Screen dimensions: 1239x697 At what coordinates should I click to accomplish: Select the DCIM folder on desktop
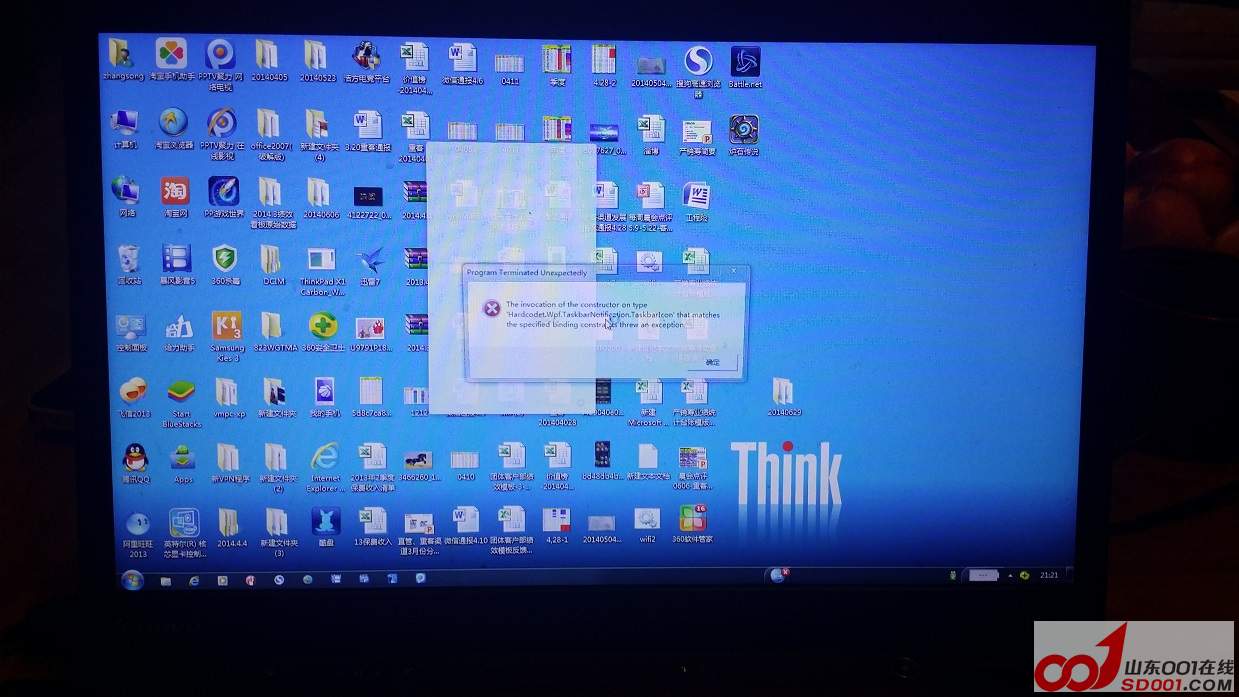pos(273,260)
